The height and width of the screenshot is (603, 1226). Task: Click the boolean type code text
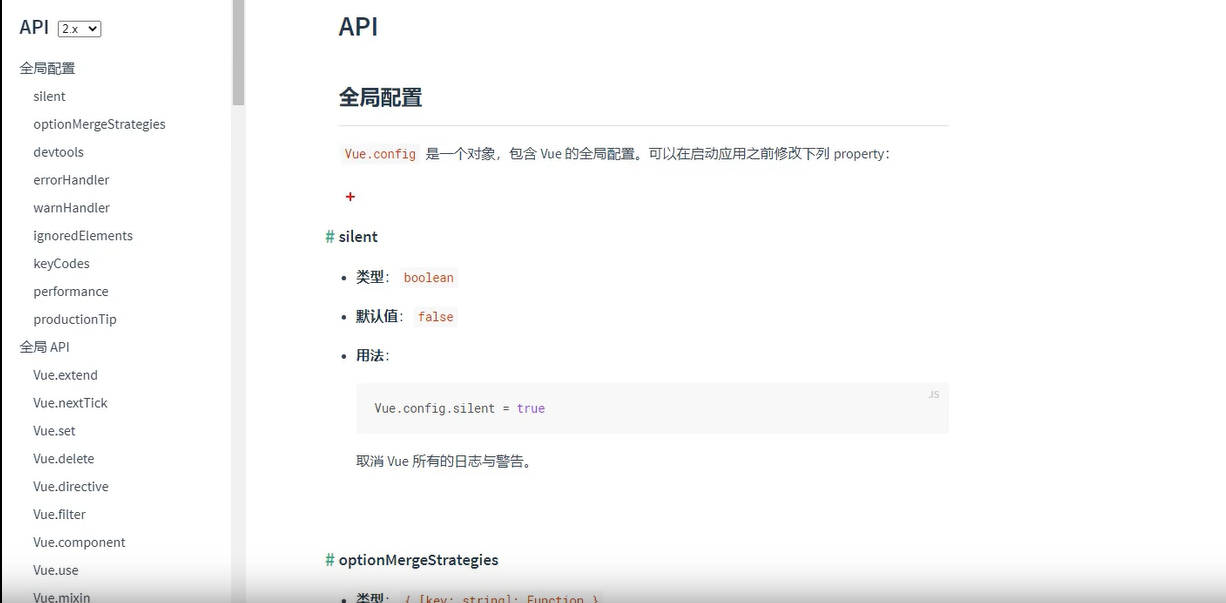point(428,278)
